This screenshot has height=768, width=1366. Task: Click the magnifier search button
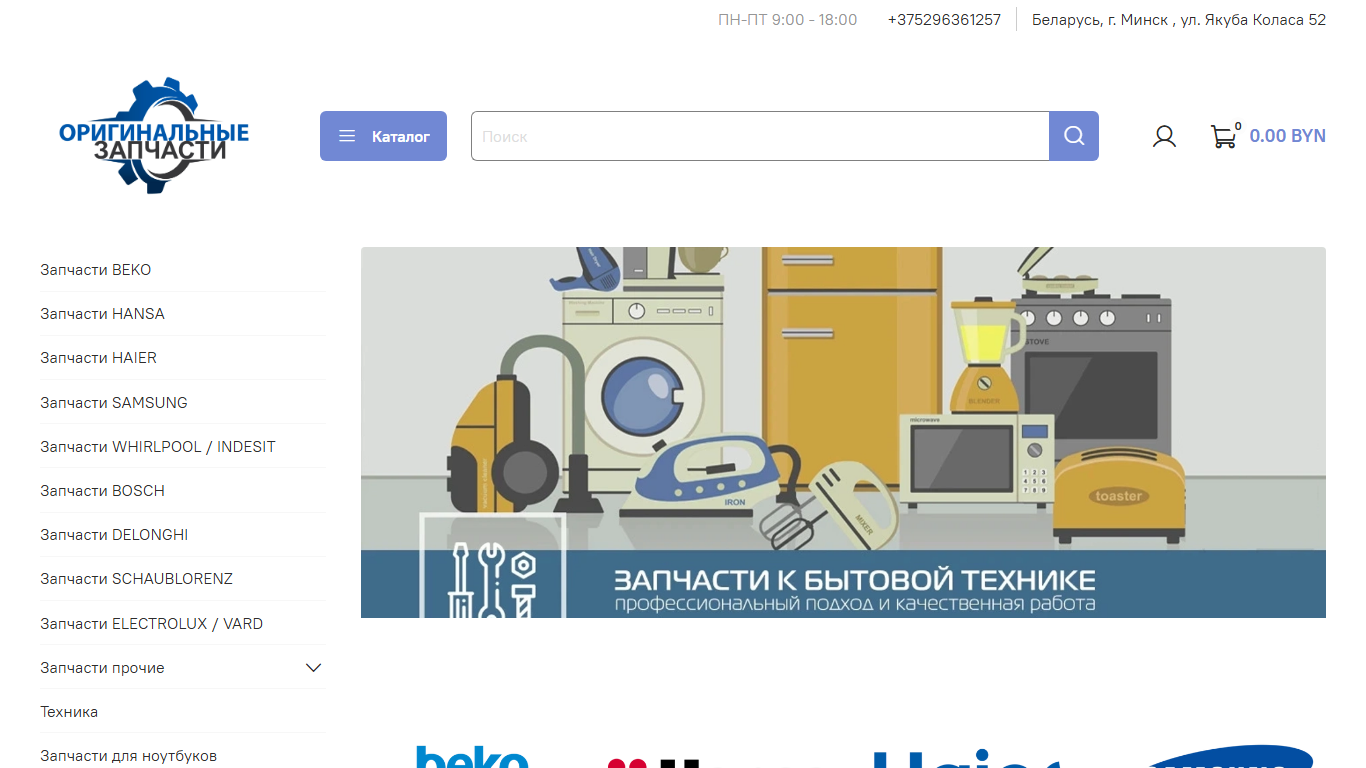pyautogui.click(x=1074, y=136)
